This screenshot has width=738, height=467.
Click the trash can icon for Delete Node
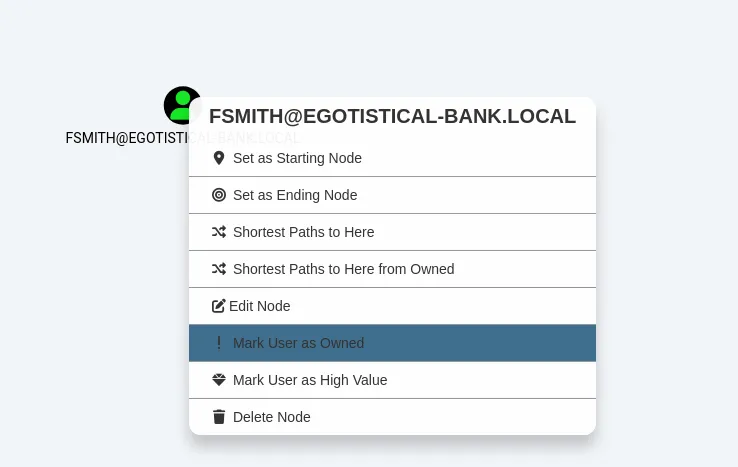(x=219, y=417)
